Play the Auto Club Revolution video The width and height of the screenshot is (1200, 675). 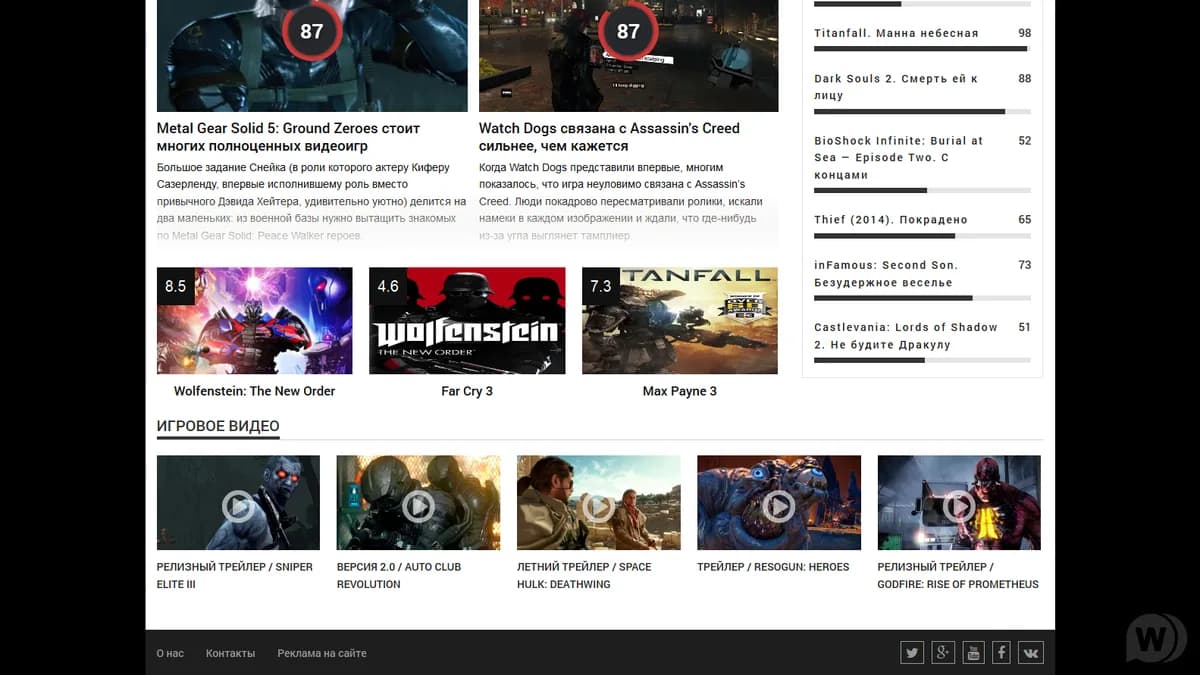[x=418, y=507]
